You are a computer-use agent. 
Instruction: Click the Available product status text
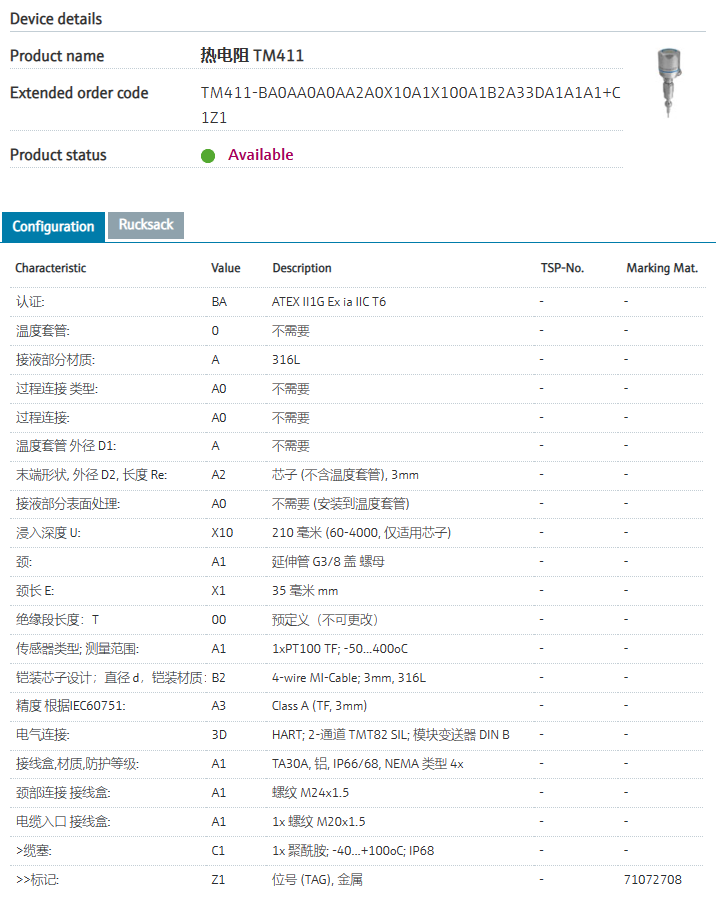tap(261, 155)
